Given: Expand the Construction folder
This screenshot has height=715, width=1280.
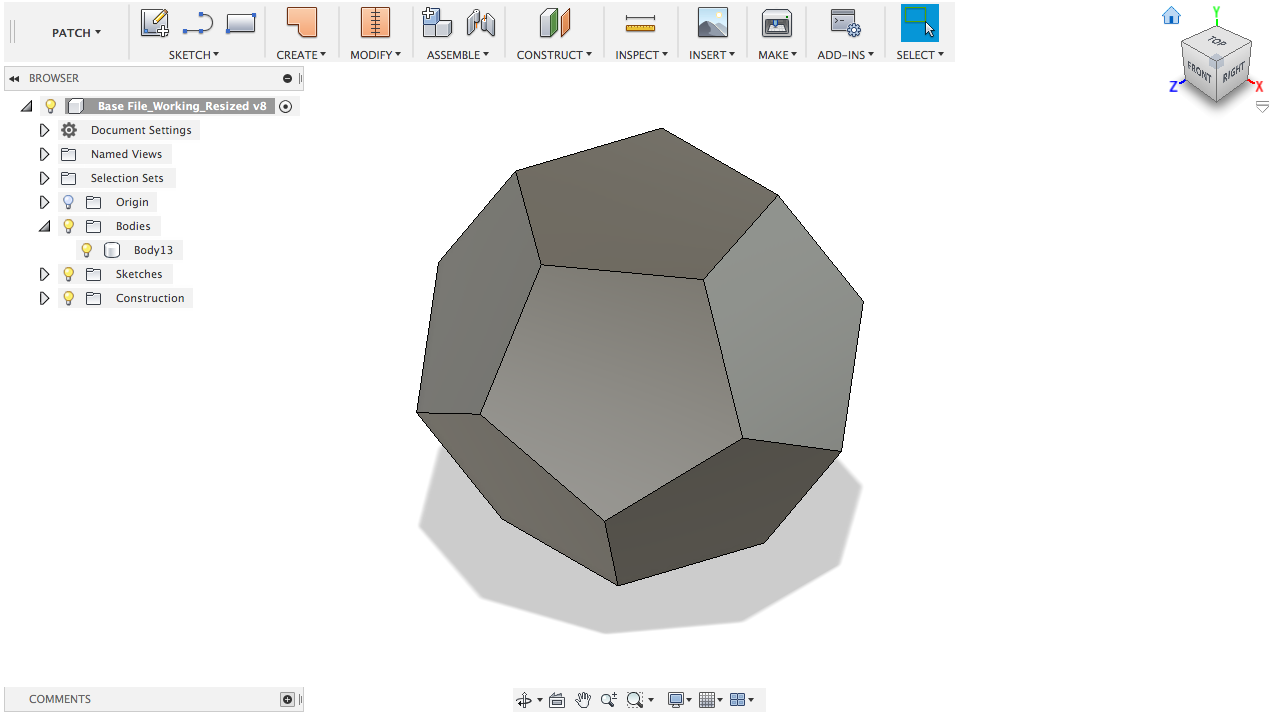Looking at the screenshot, I should (x=44, y=298).
